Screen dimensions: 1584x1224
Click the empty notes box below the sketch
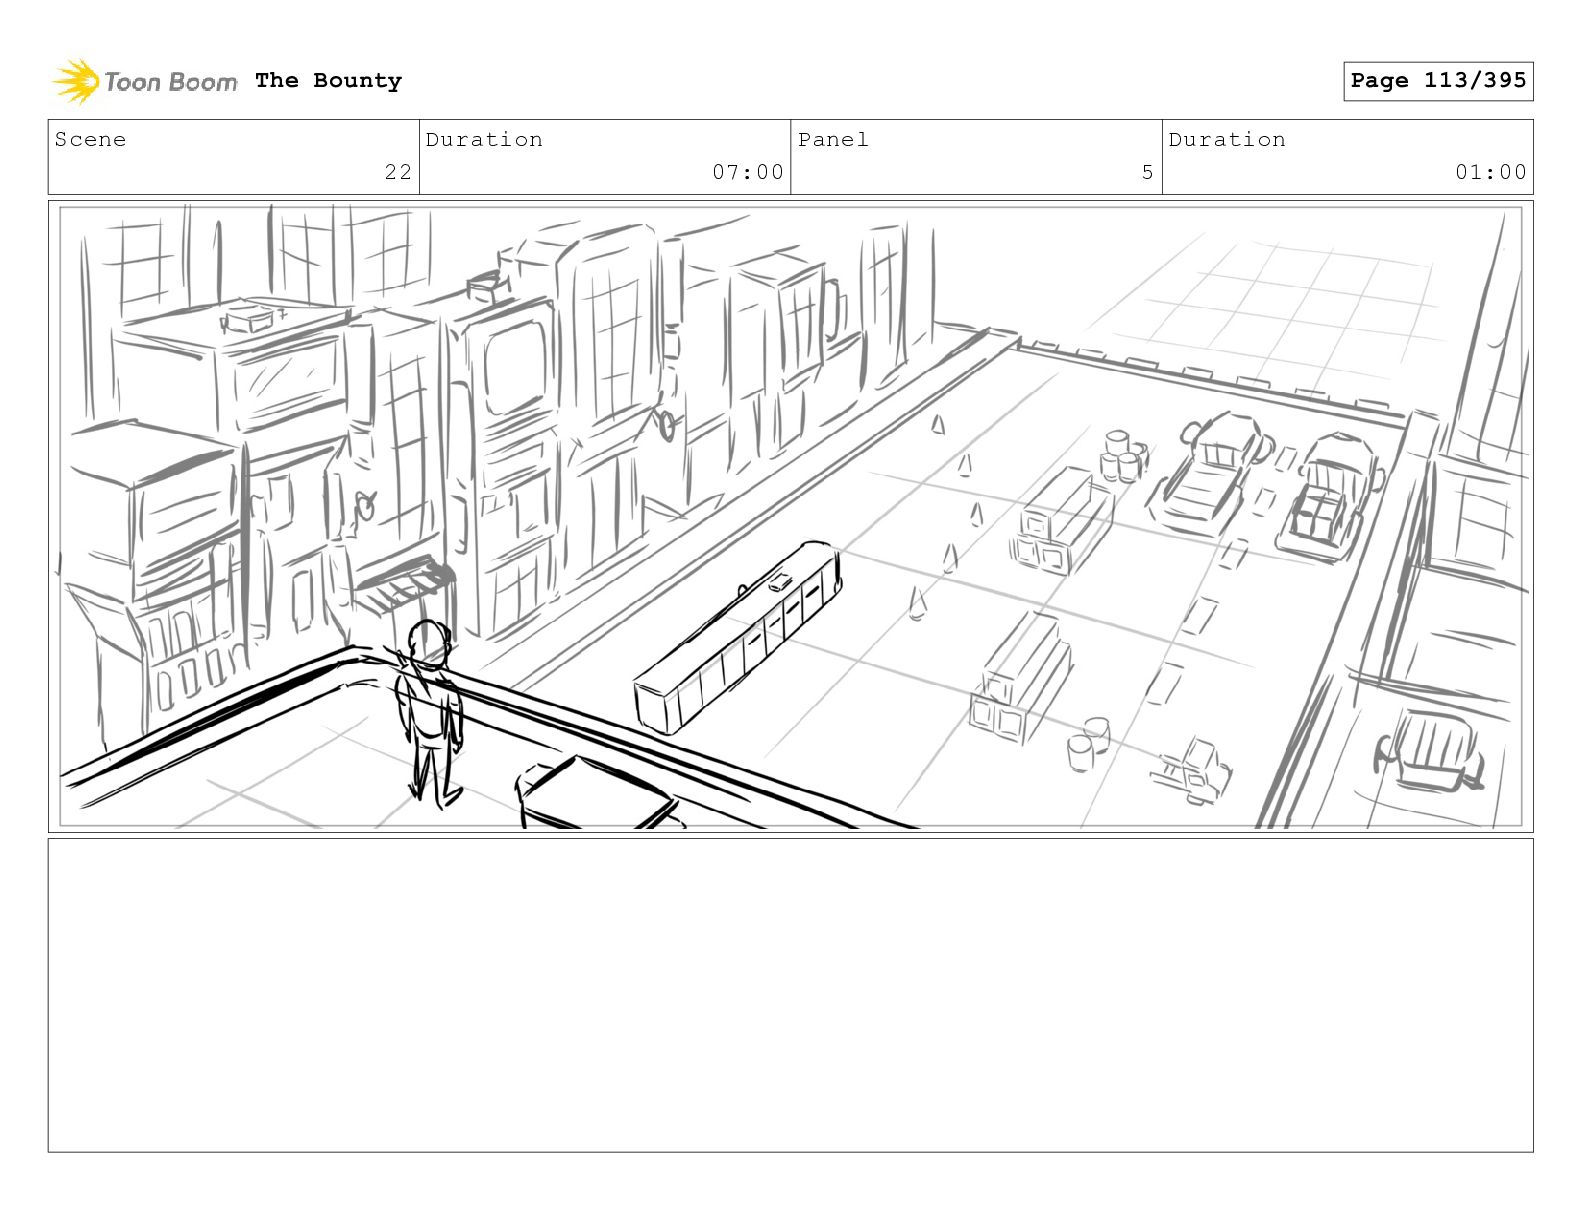click(x=791, y=995)
